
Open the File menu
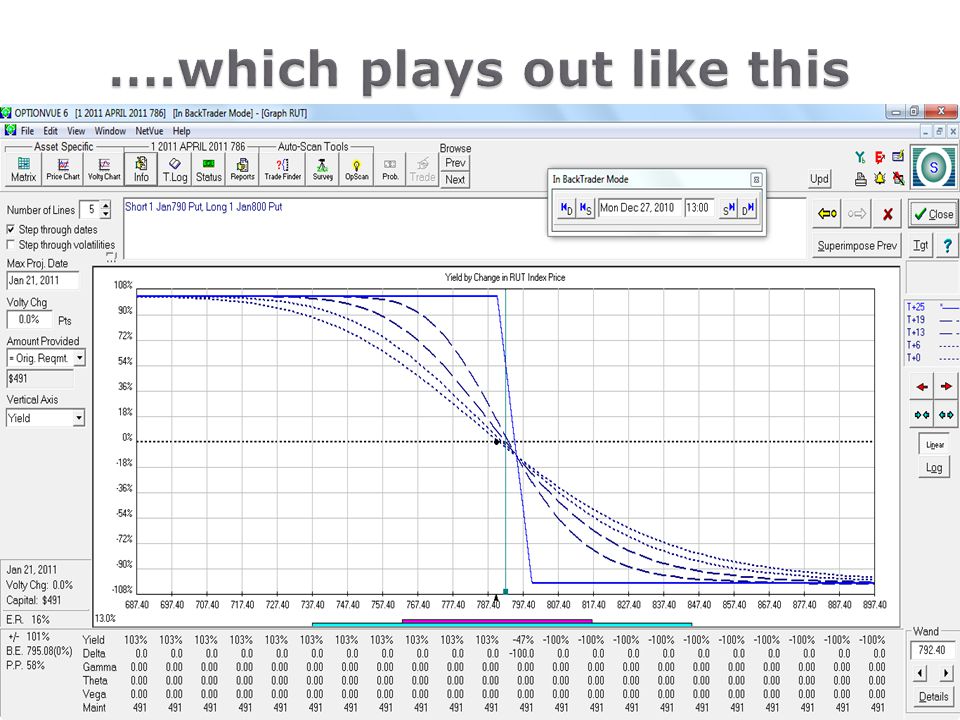coord(28,131)
